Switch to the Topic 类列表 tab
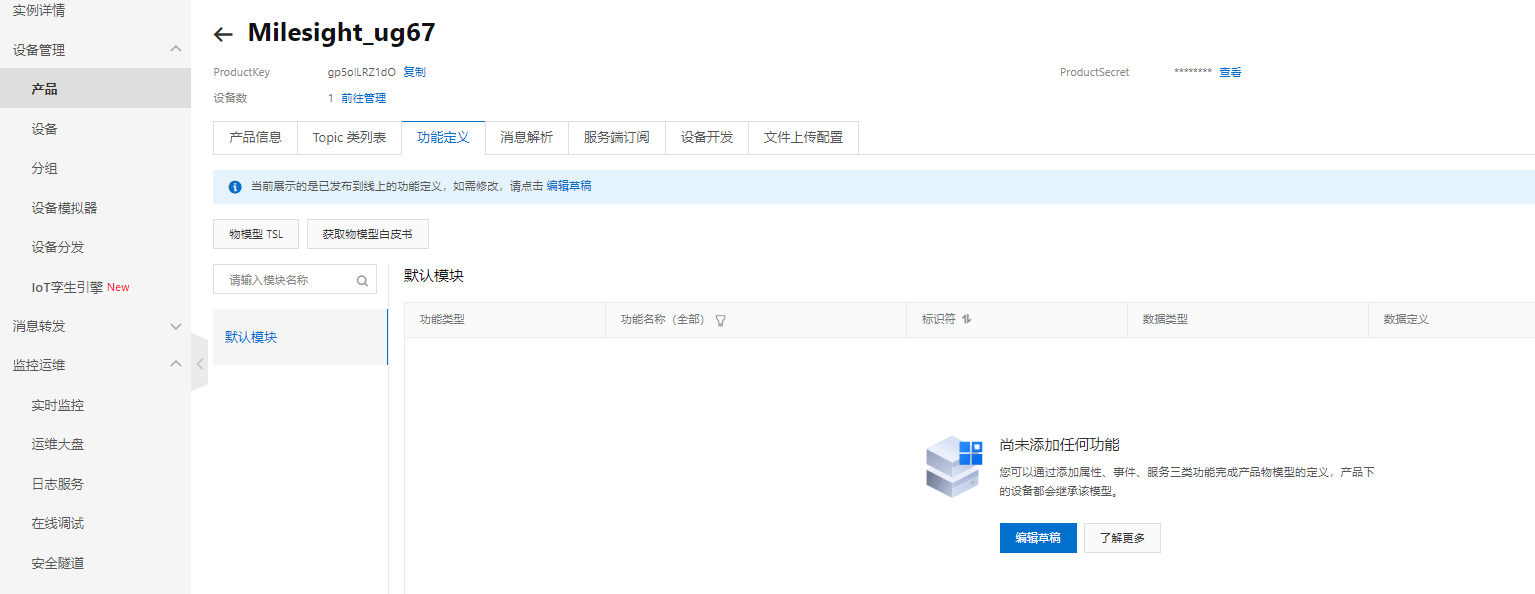 point(349,138)
